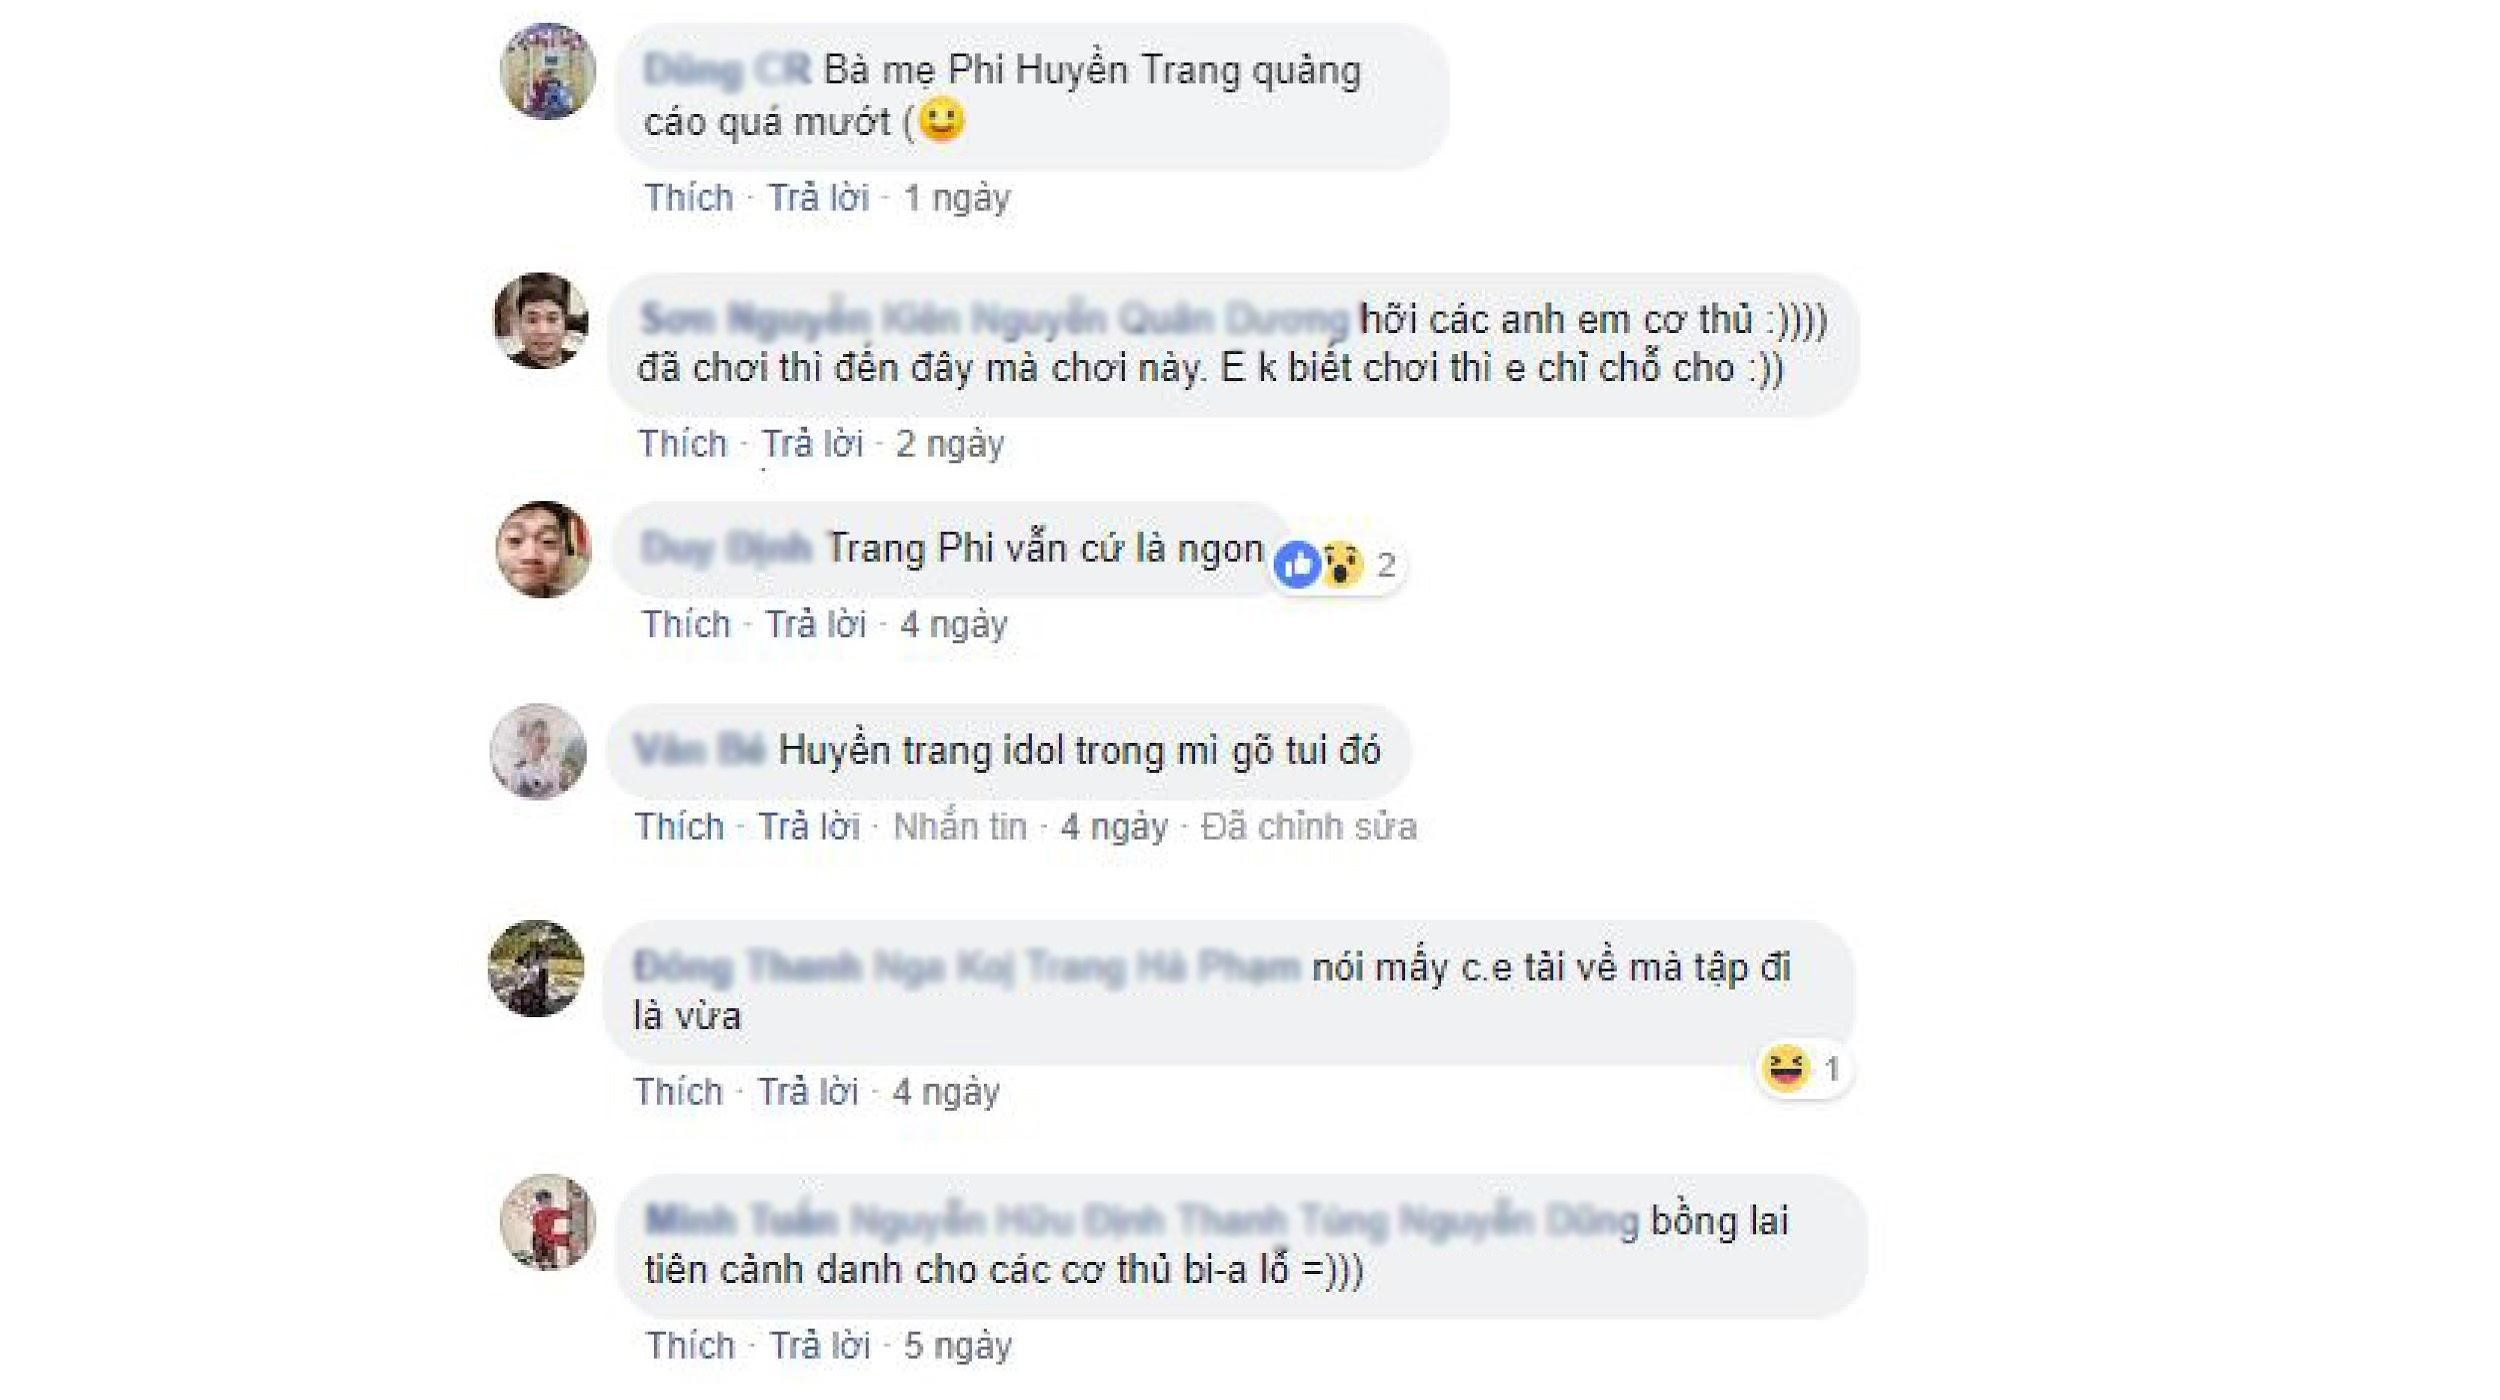Click the "5 ngày" timestamp on the last comment
The image size is (2500, 1400).
click(958, 1346)
